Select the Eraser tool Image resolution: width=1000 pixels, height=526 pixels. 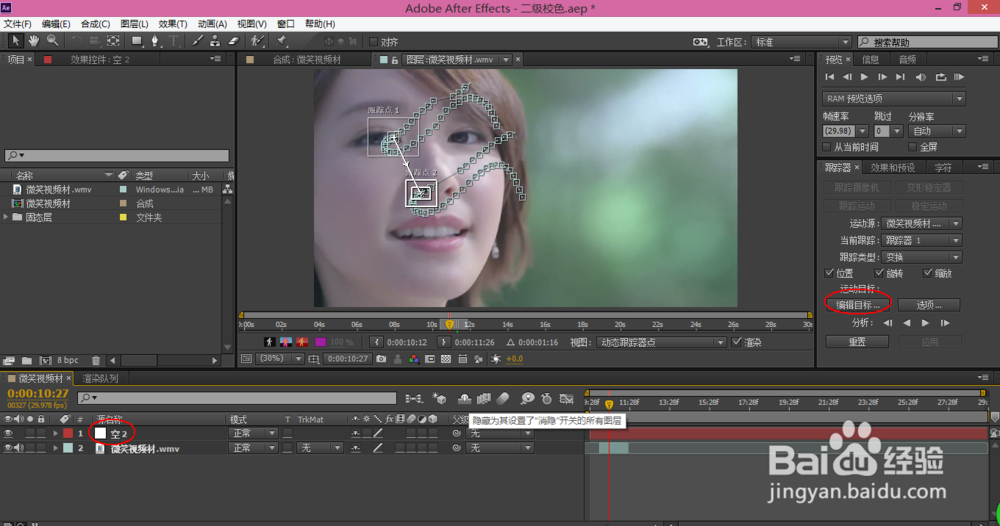click(x=233, y=41)
